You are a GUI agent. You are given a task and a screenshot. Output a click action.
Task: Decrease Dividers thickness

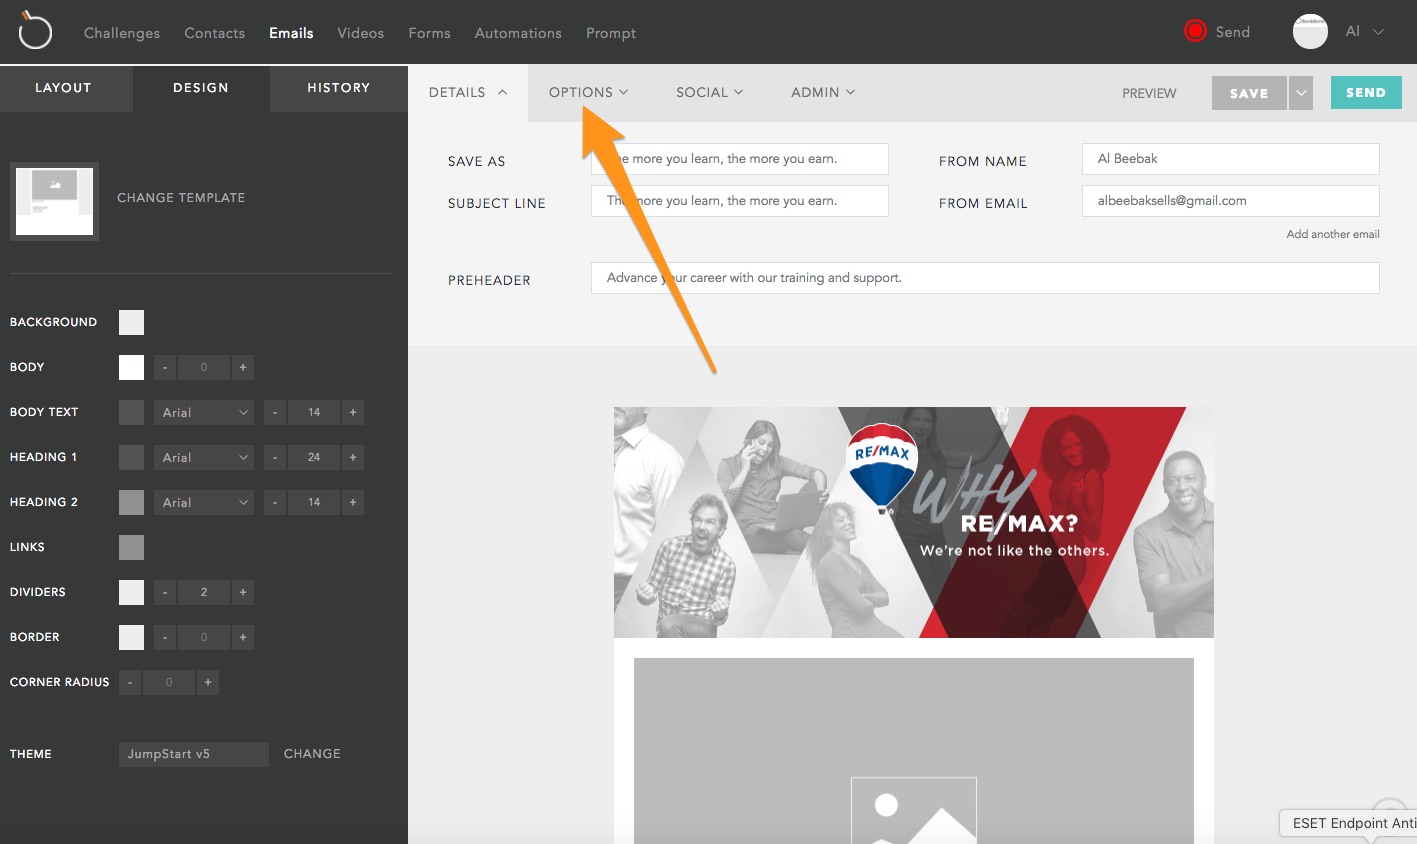click(x=165, y=592)
